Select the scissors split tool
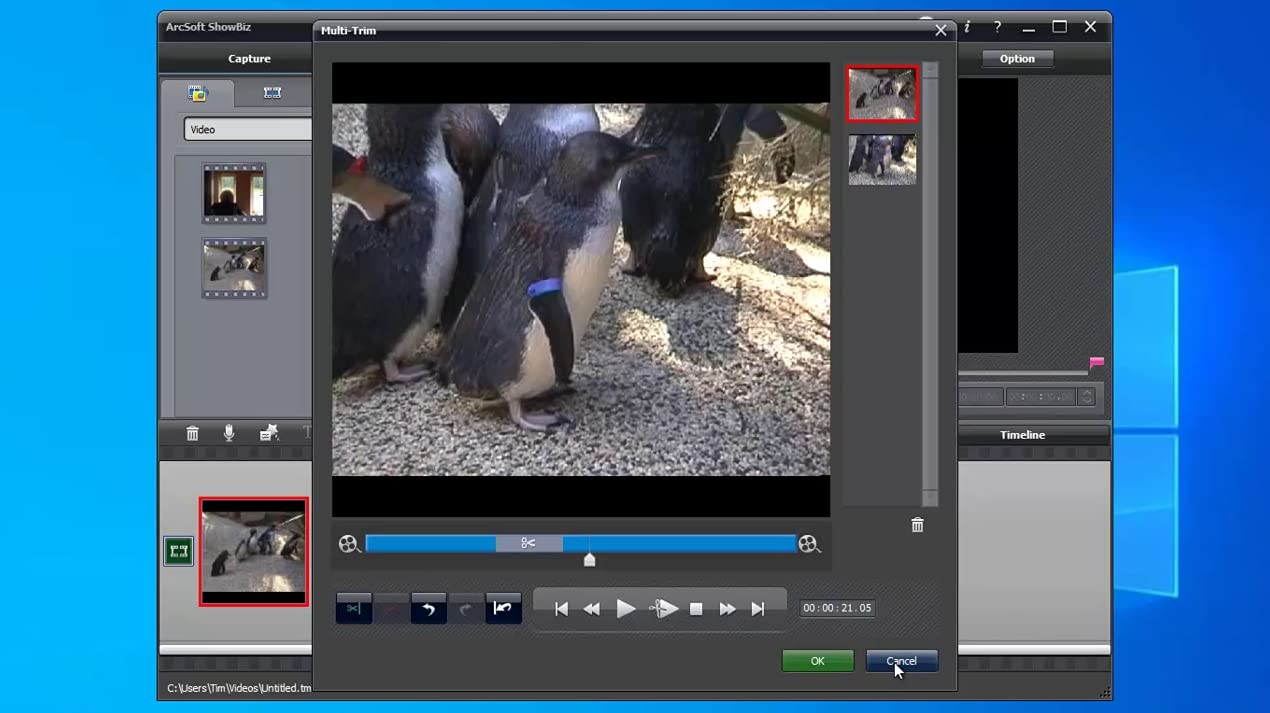 point(353,608)
